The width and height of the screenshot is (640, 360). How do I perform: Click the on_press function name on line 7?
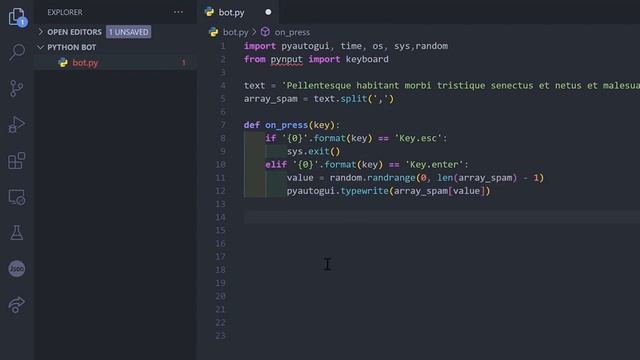point(286,125)
